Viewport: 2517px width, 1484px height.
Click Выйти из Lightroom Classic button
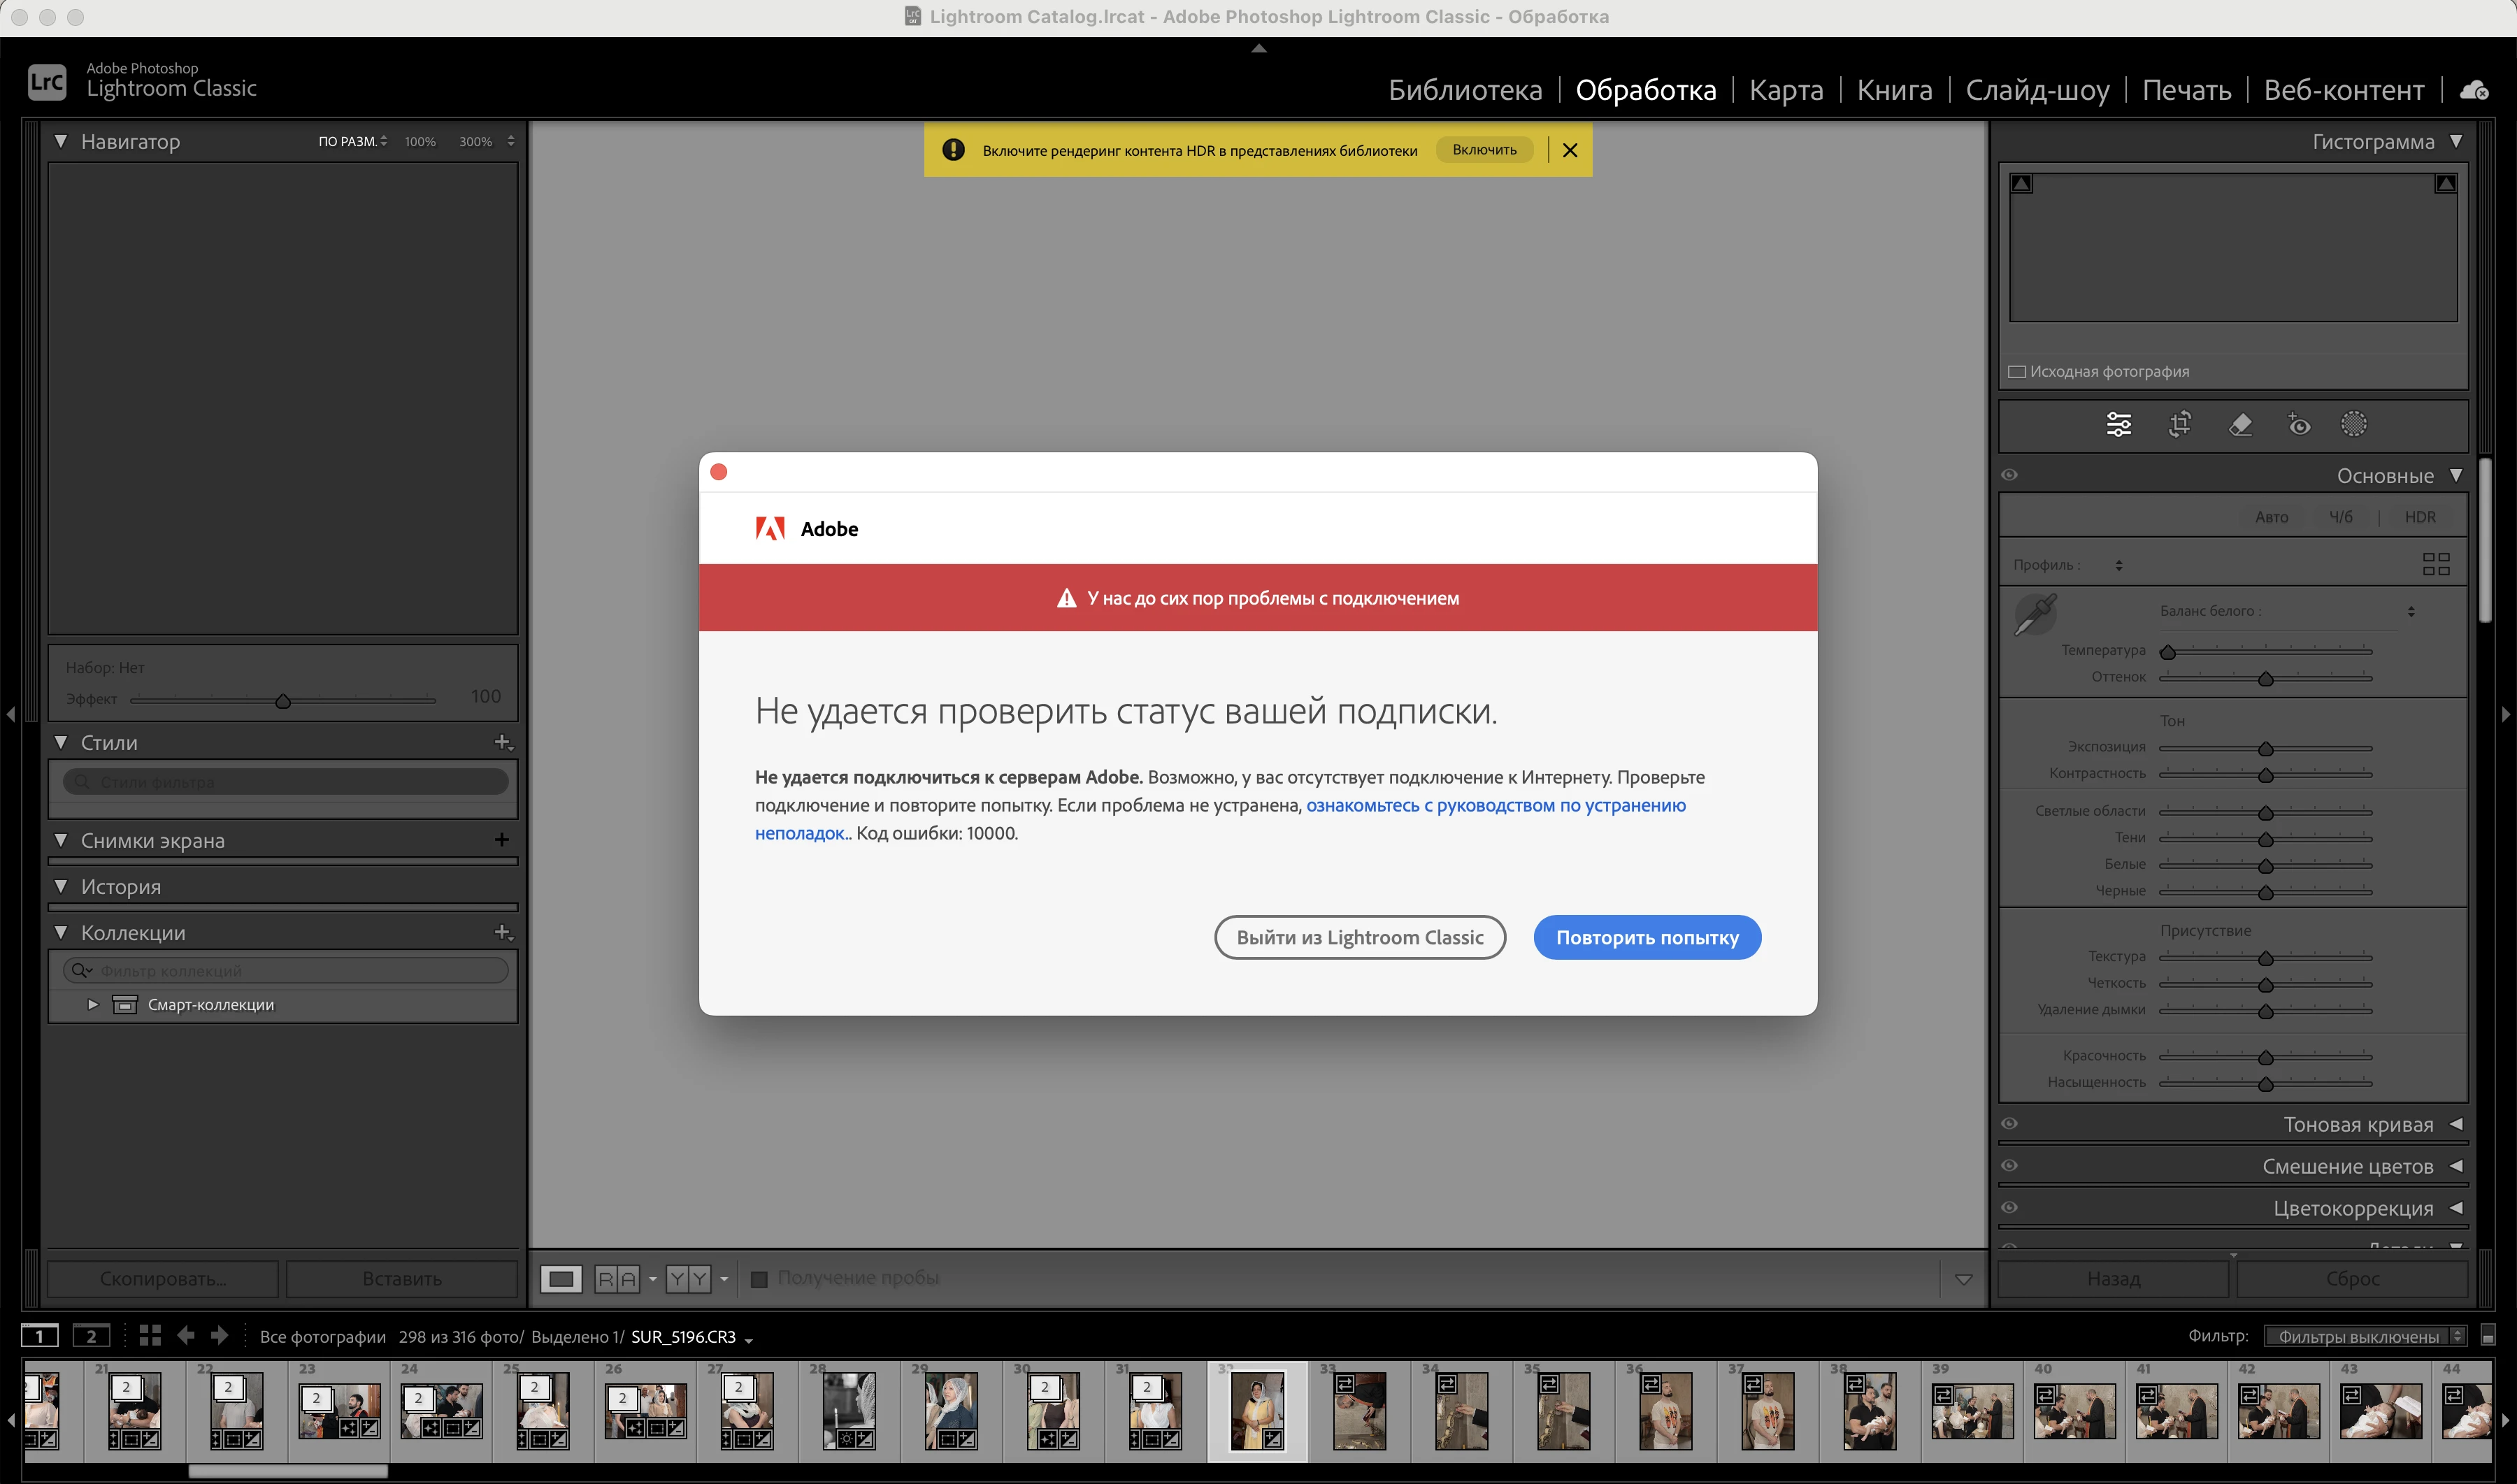coord(1360,938)
